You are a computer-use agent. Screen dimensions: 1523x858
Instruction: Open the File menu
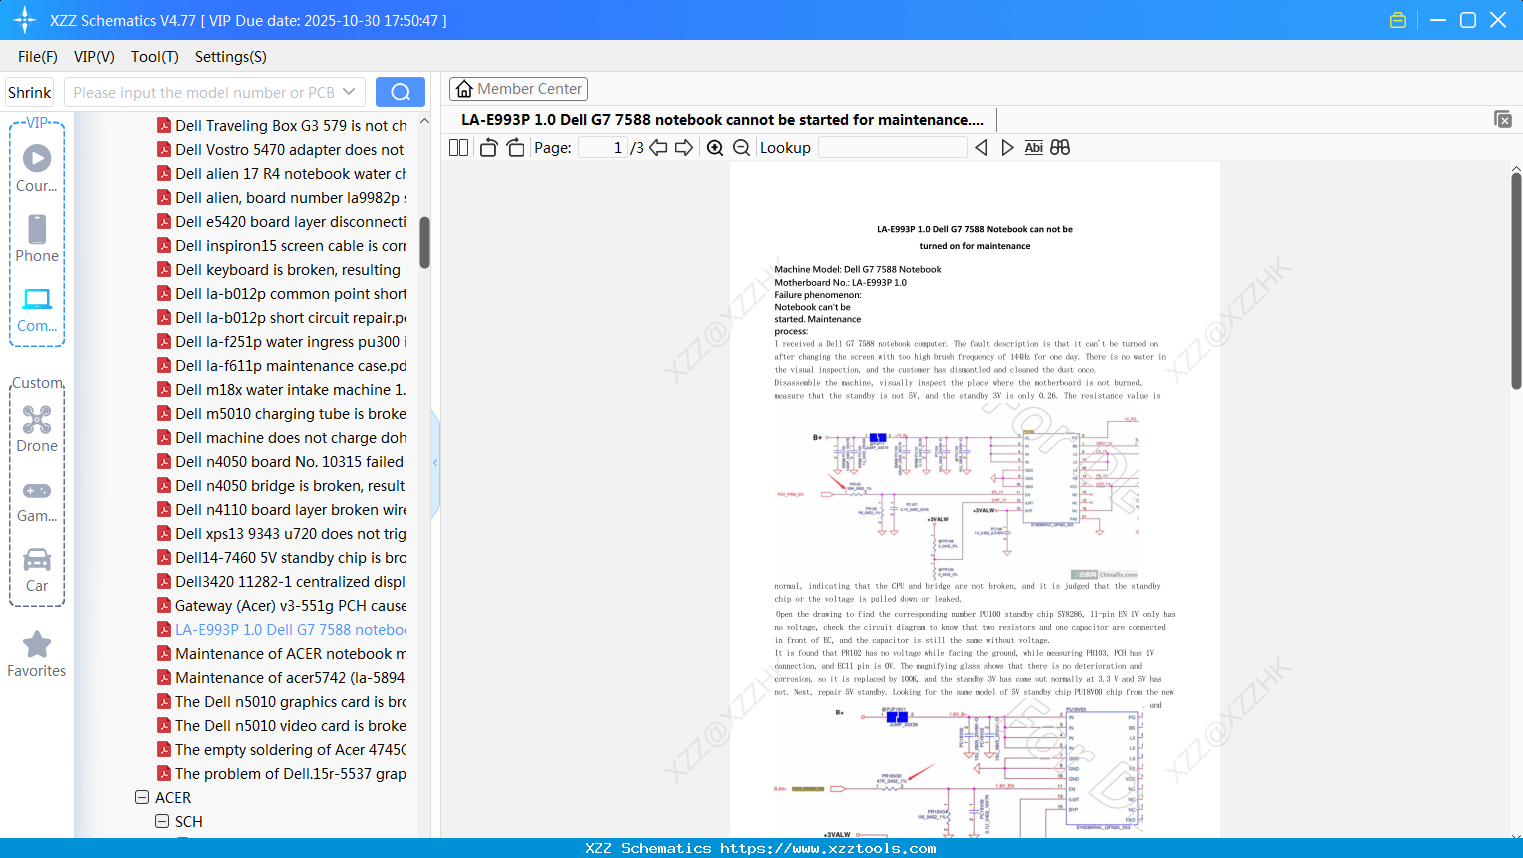[38, 57]
